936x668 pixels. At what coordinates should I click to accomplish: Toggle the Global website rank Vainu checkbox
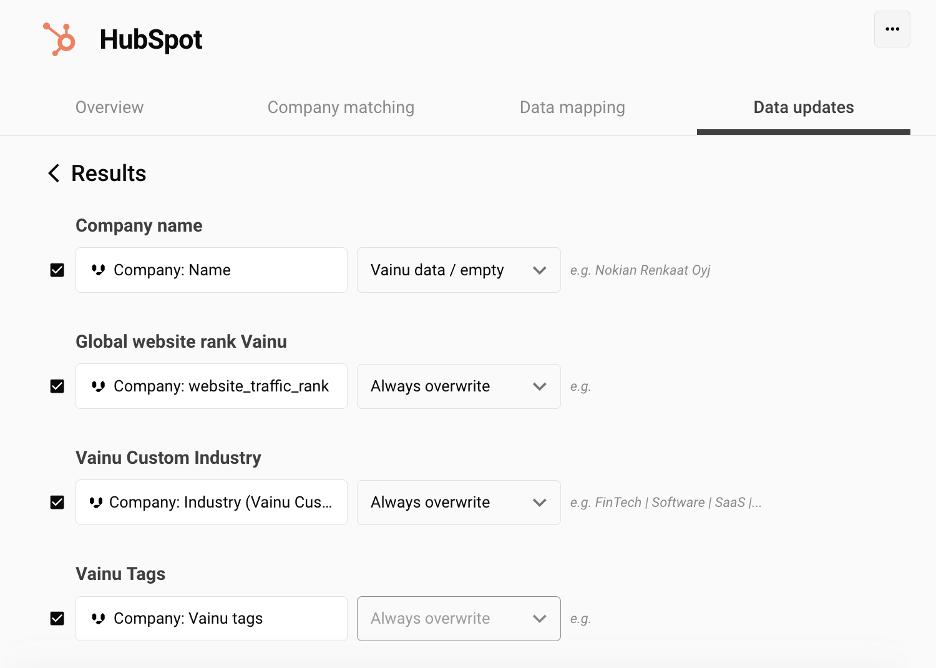[x=57, y=386]
